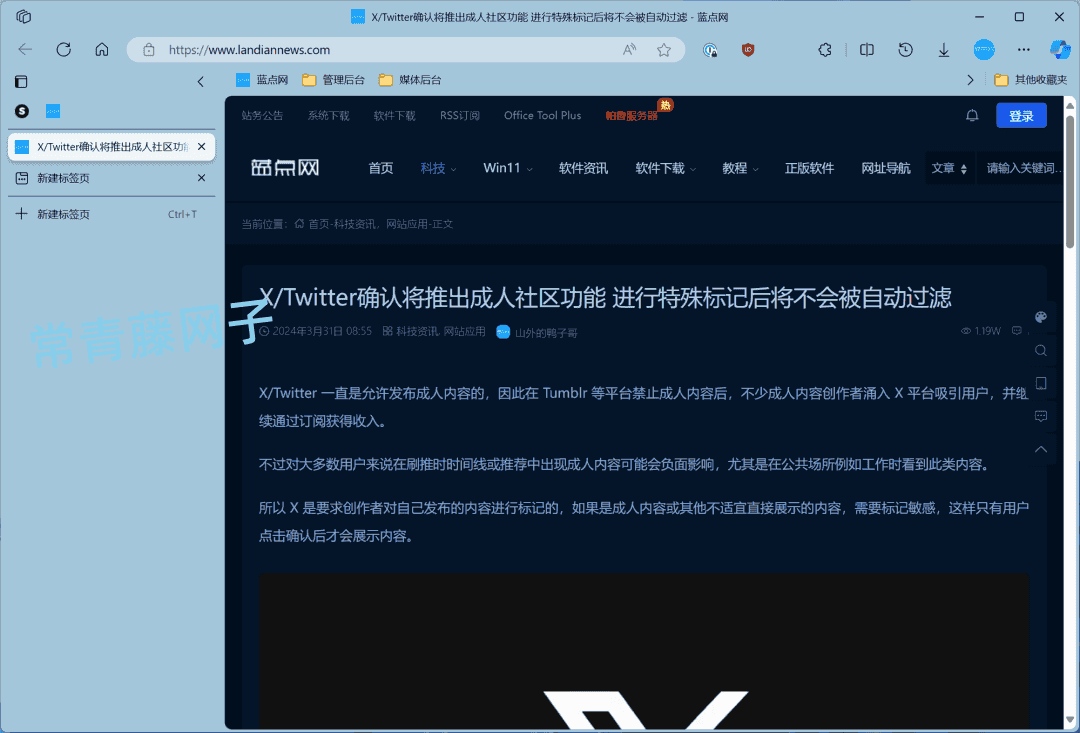Toggle the vertical tabs pane icon
Viewport: 1080px width, 733px height.
[21, 81]
